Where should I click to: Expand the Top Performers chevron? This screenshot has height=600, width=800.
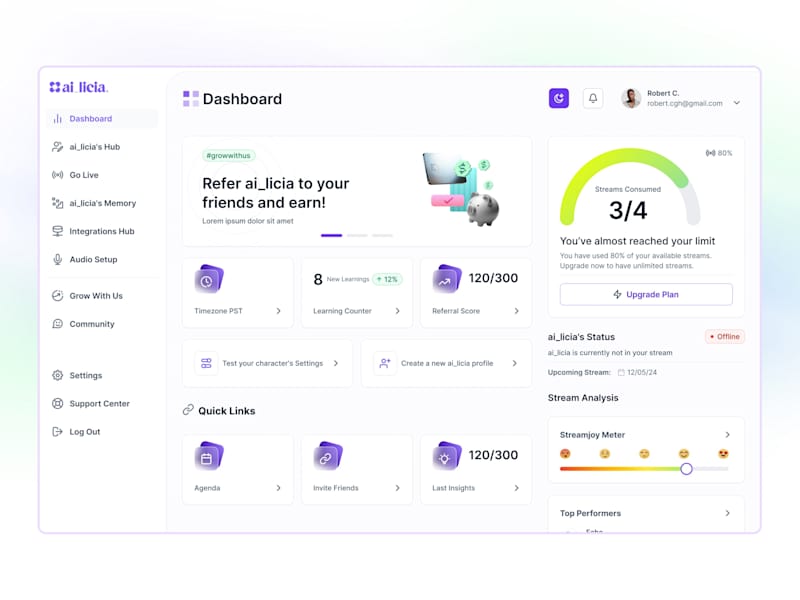pos(728,513)
